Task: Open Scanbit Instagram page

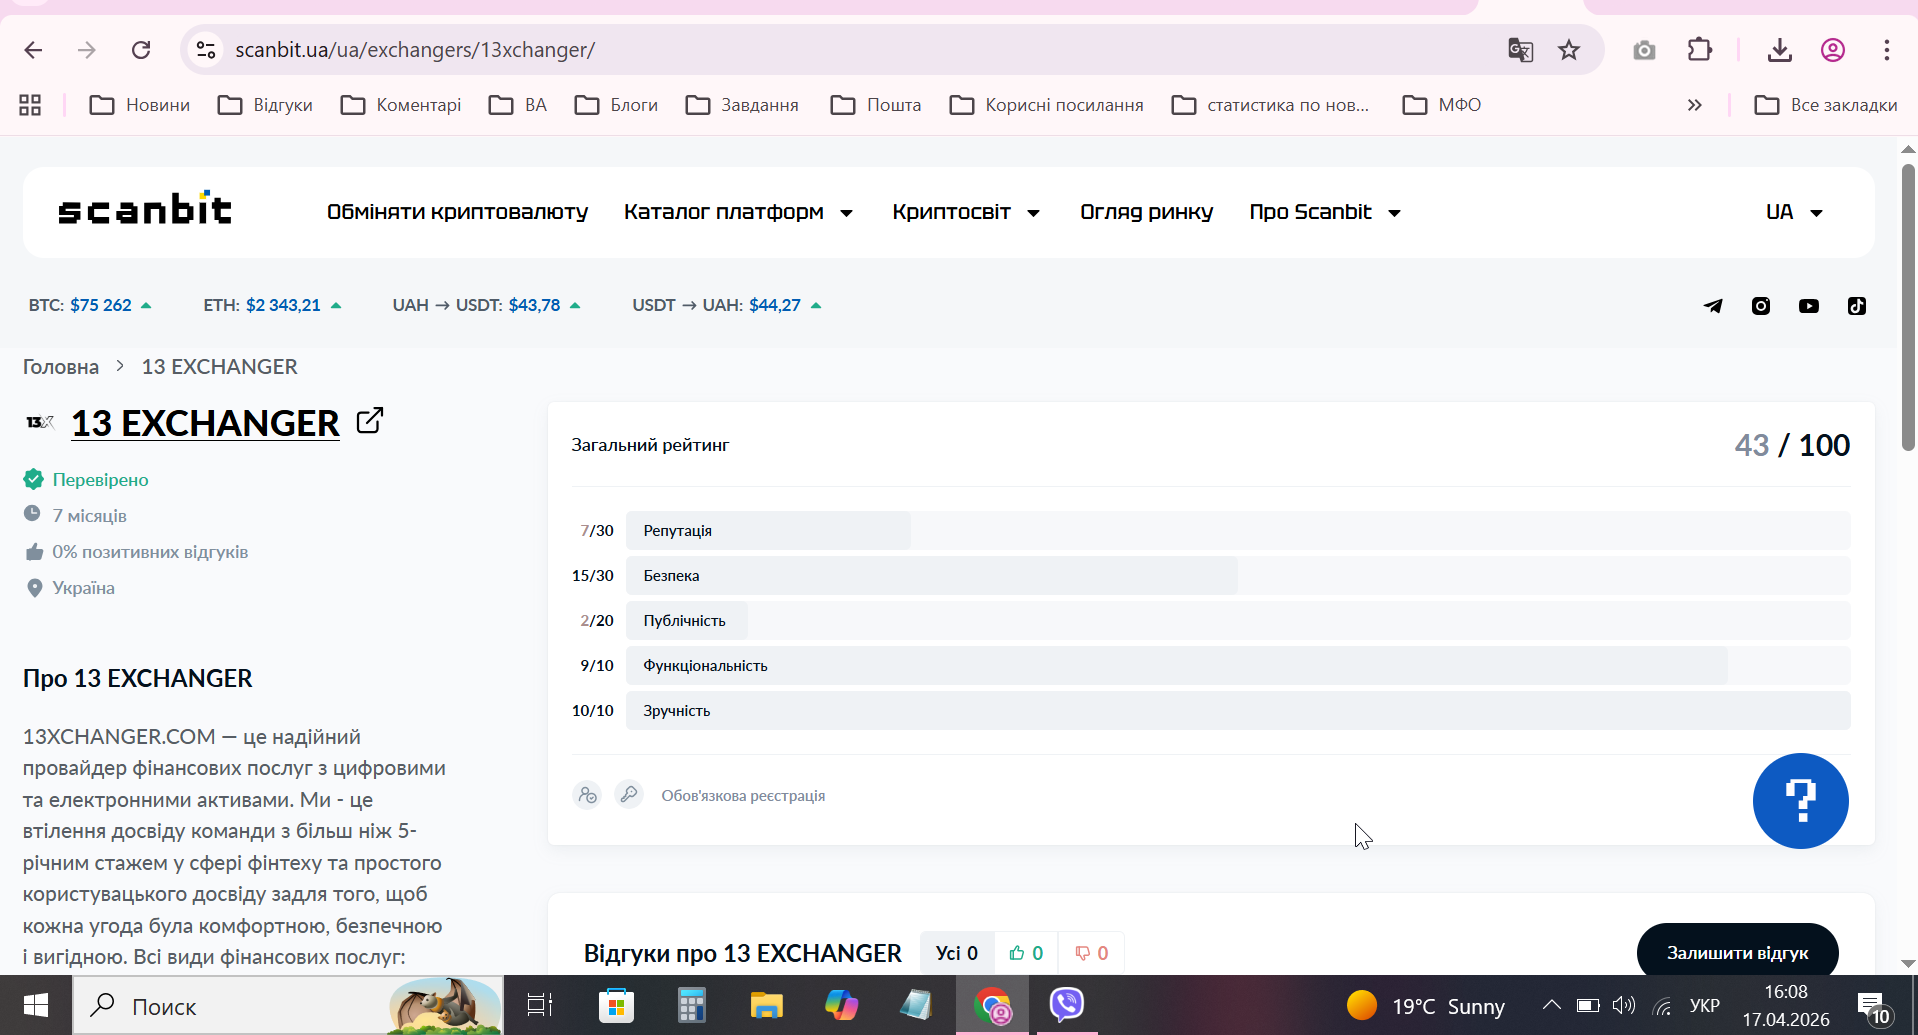Action: [1761, 306]
